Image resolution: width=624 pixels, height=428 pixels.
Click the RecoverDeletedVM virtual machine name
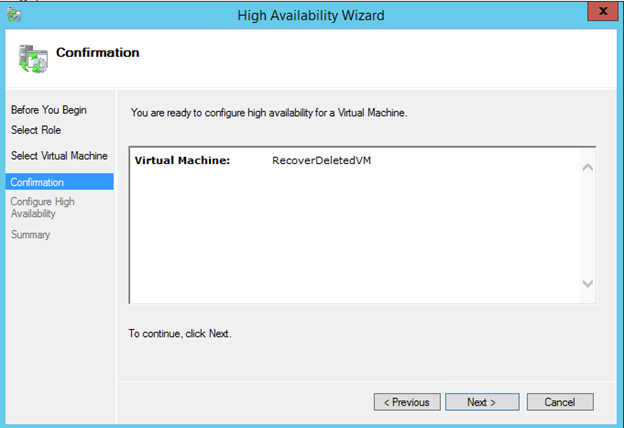pyautogui.click(x=320, y=160)
